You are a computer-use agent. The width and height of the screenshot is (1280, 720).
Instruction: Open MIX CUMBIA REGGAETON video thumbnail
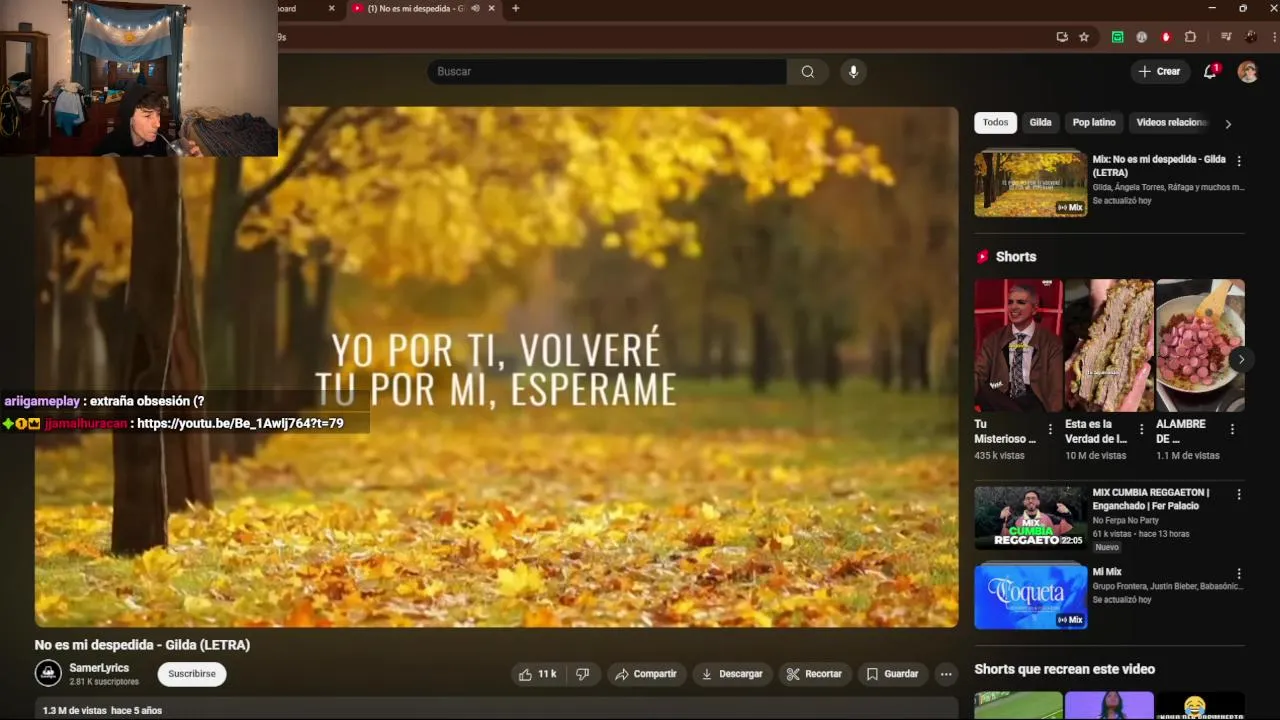(1030, 517)
